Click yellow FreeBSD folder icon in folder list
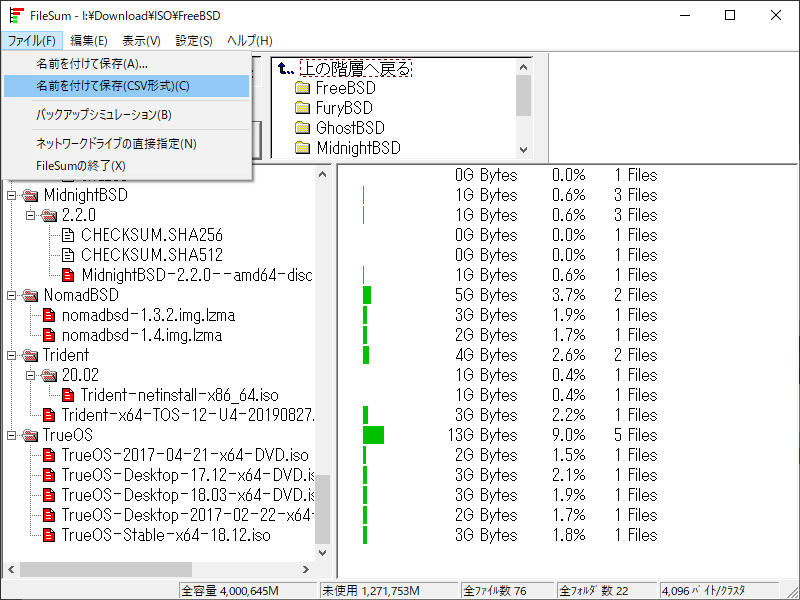The height and width of the screenshot is (600, 800). point(303,88)
